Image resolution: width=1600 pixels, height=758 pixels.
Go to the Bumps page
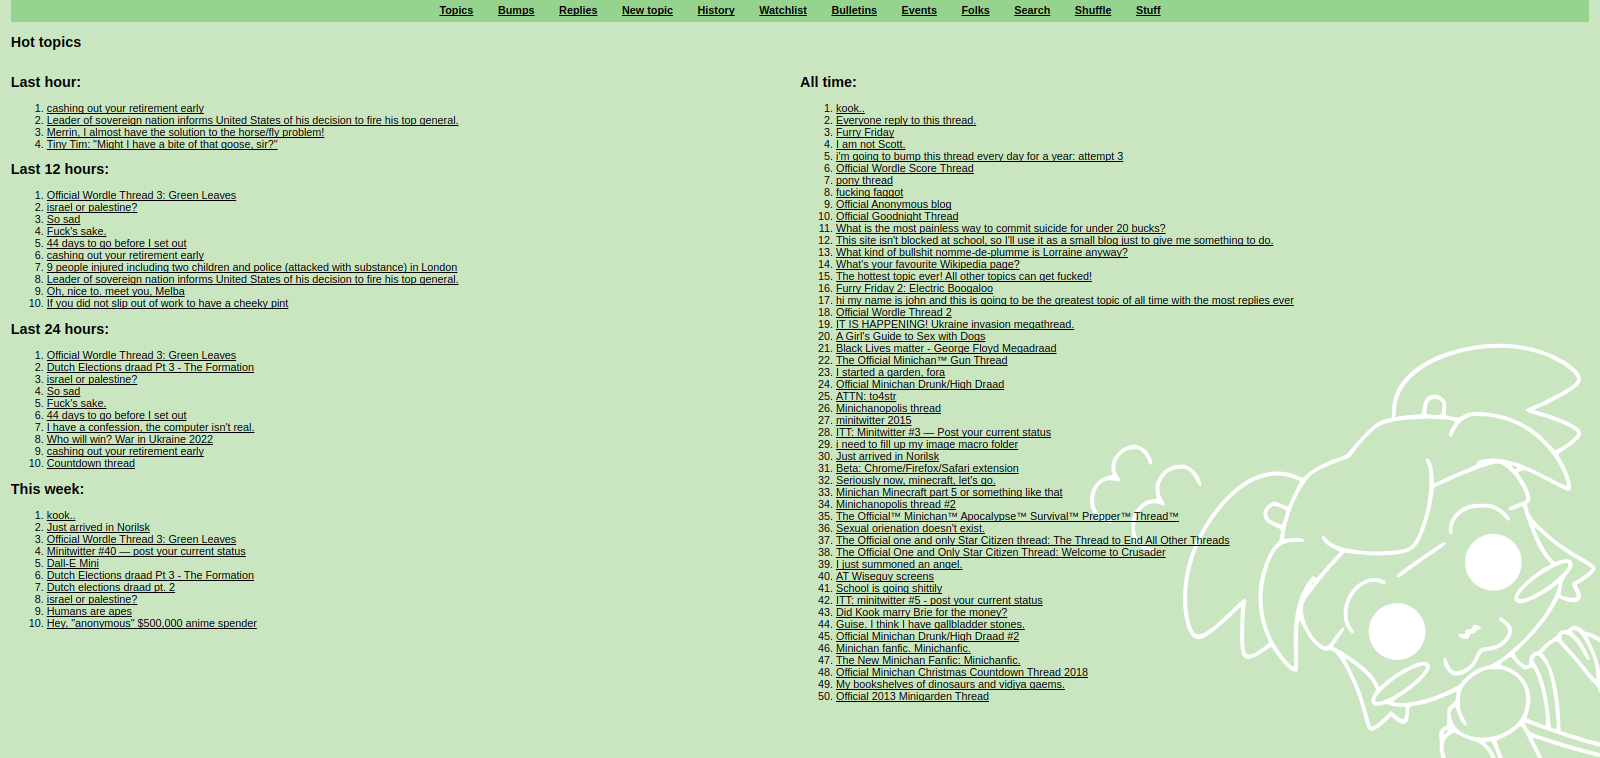[x=516, y=10]
